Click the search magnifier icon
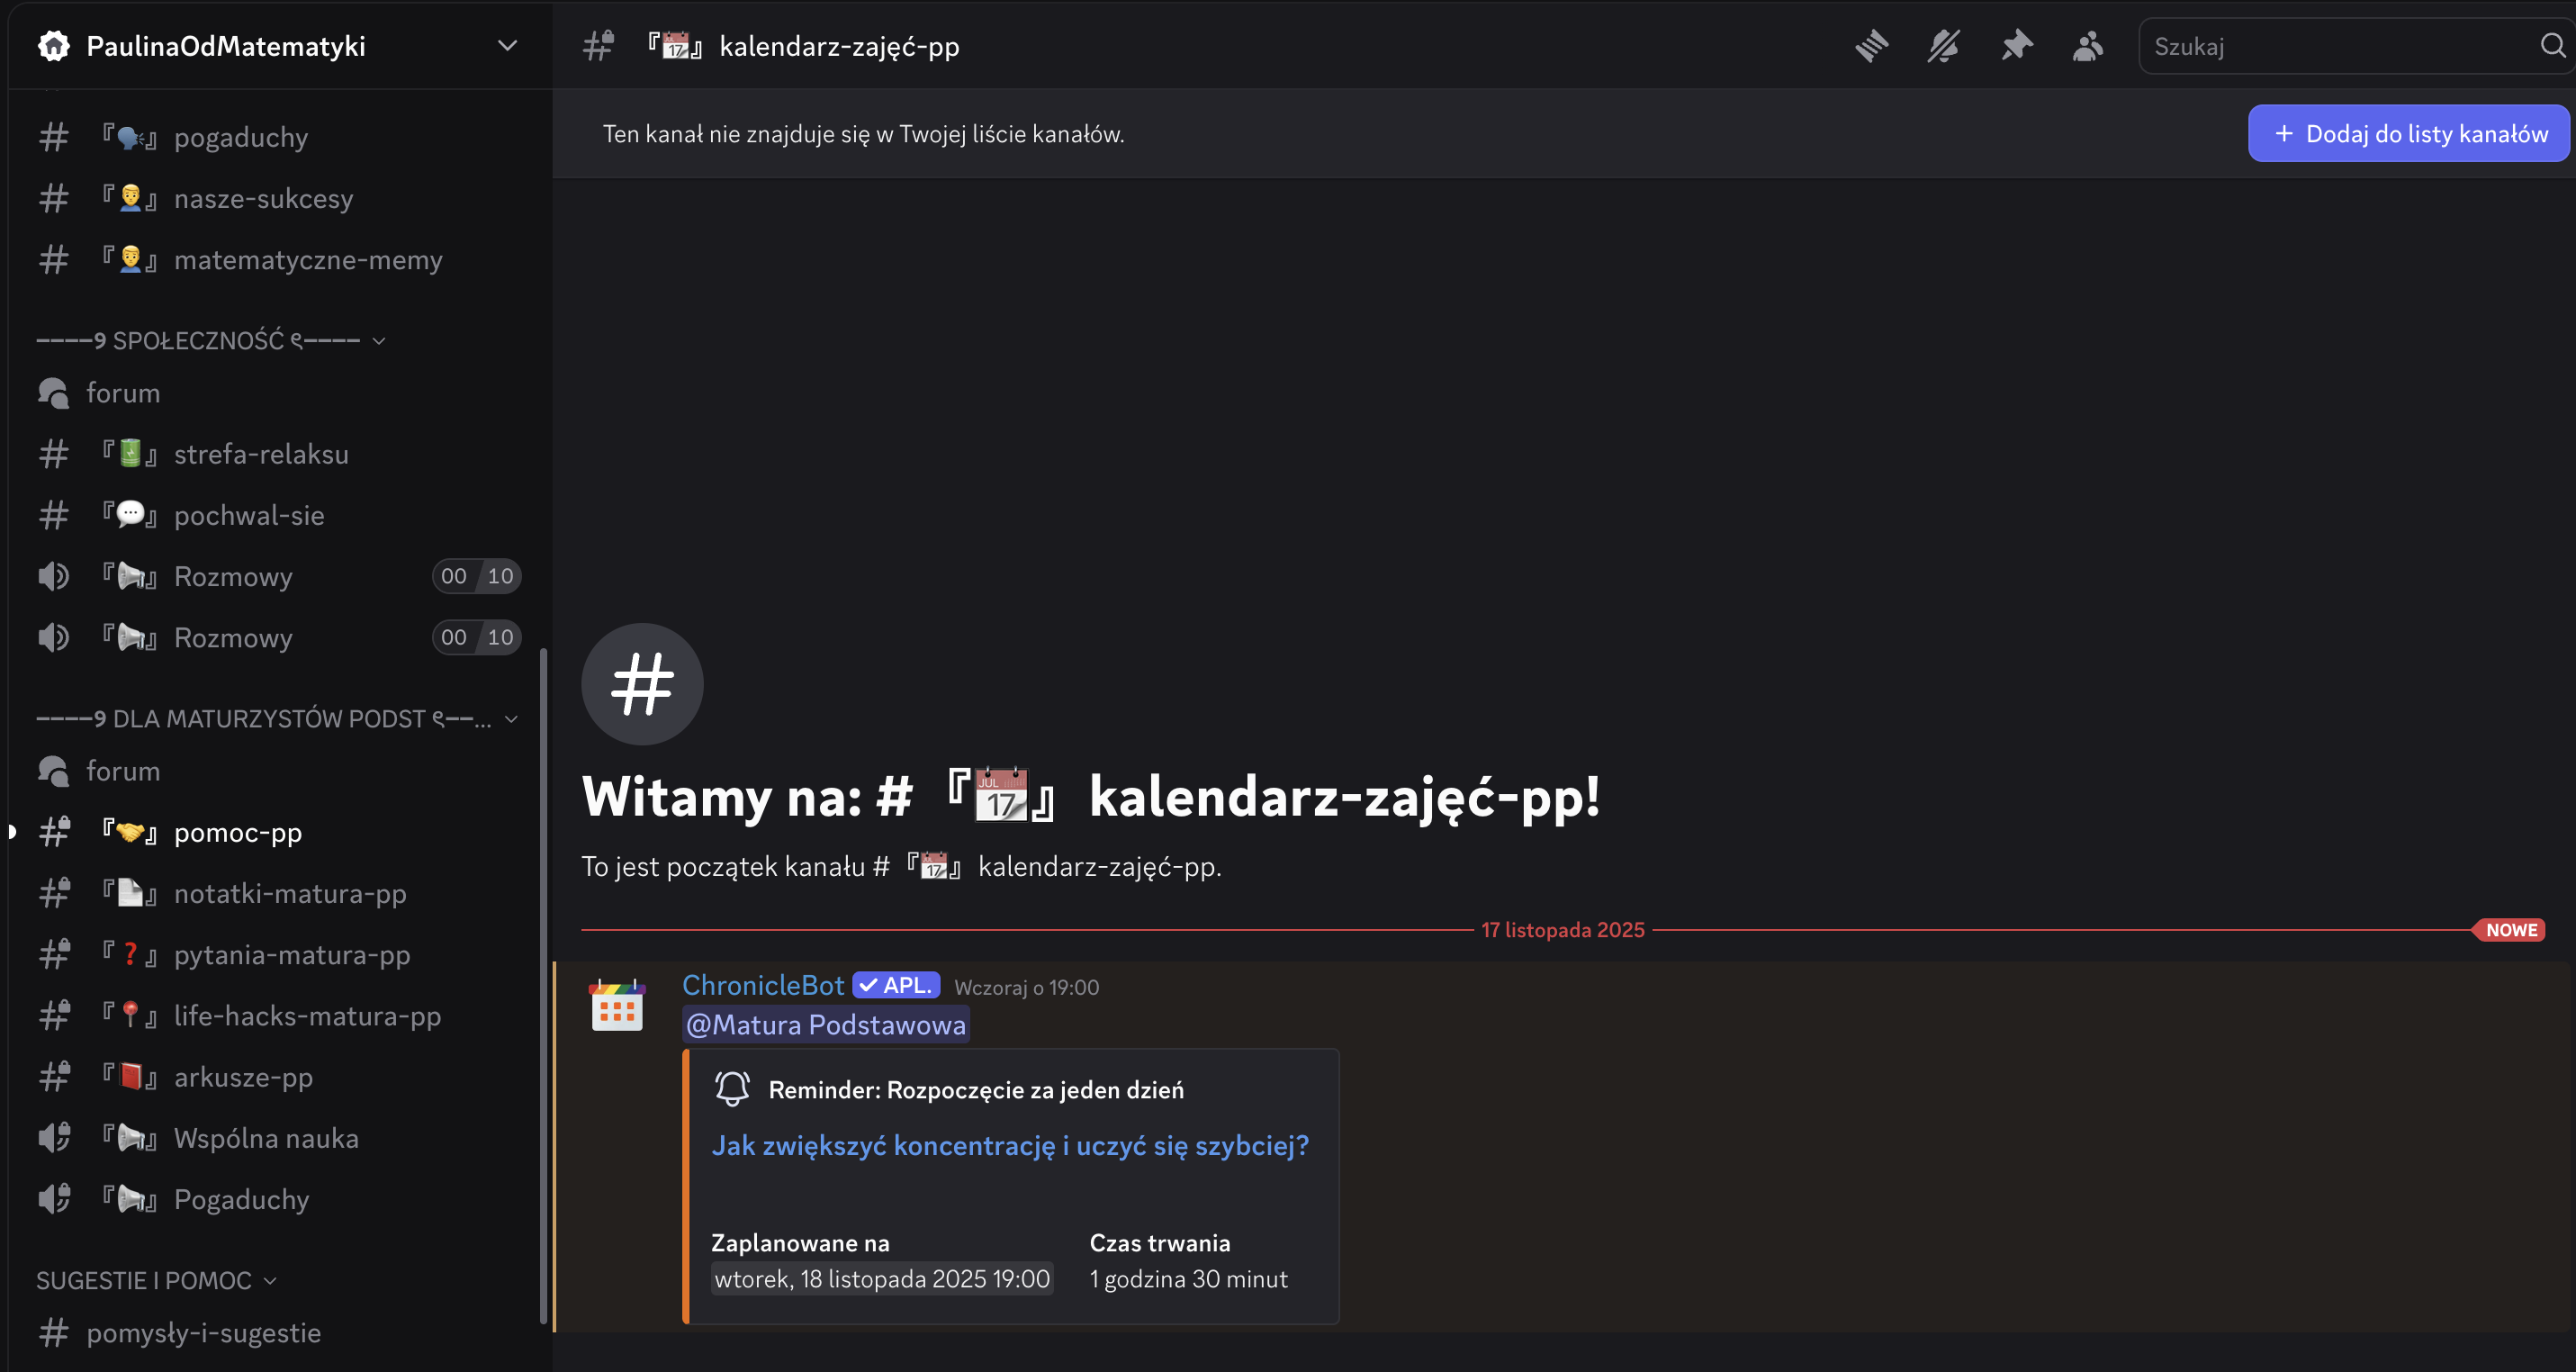The image size is (2576, 1372). 2551,46
